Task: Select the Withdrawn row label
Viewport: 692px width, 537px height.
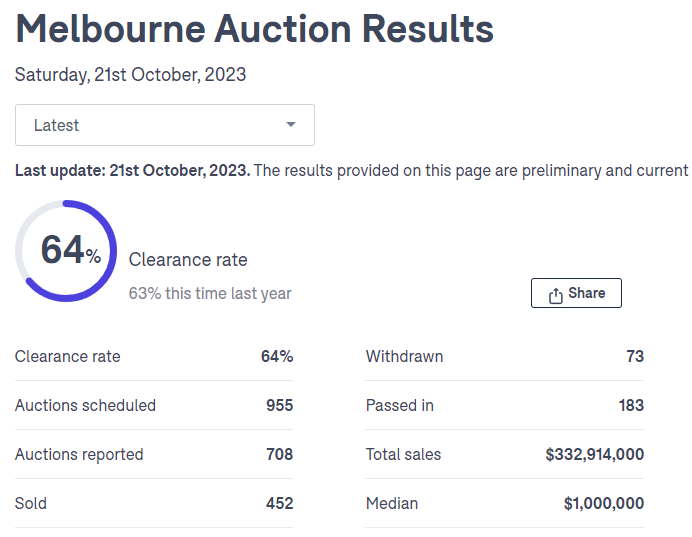Action: point(404,356)
